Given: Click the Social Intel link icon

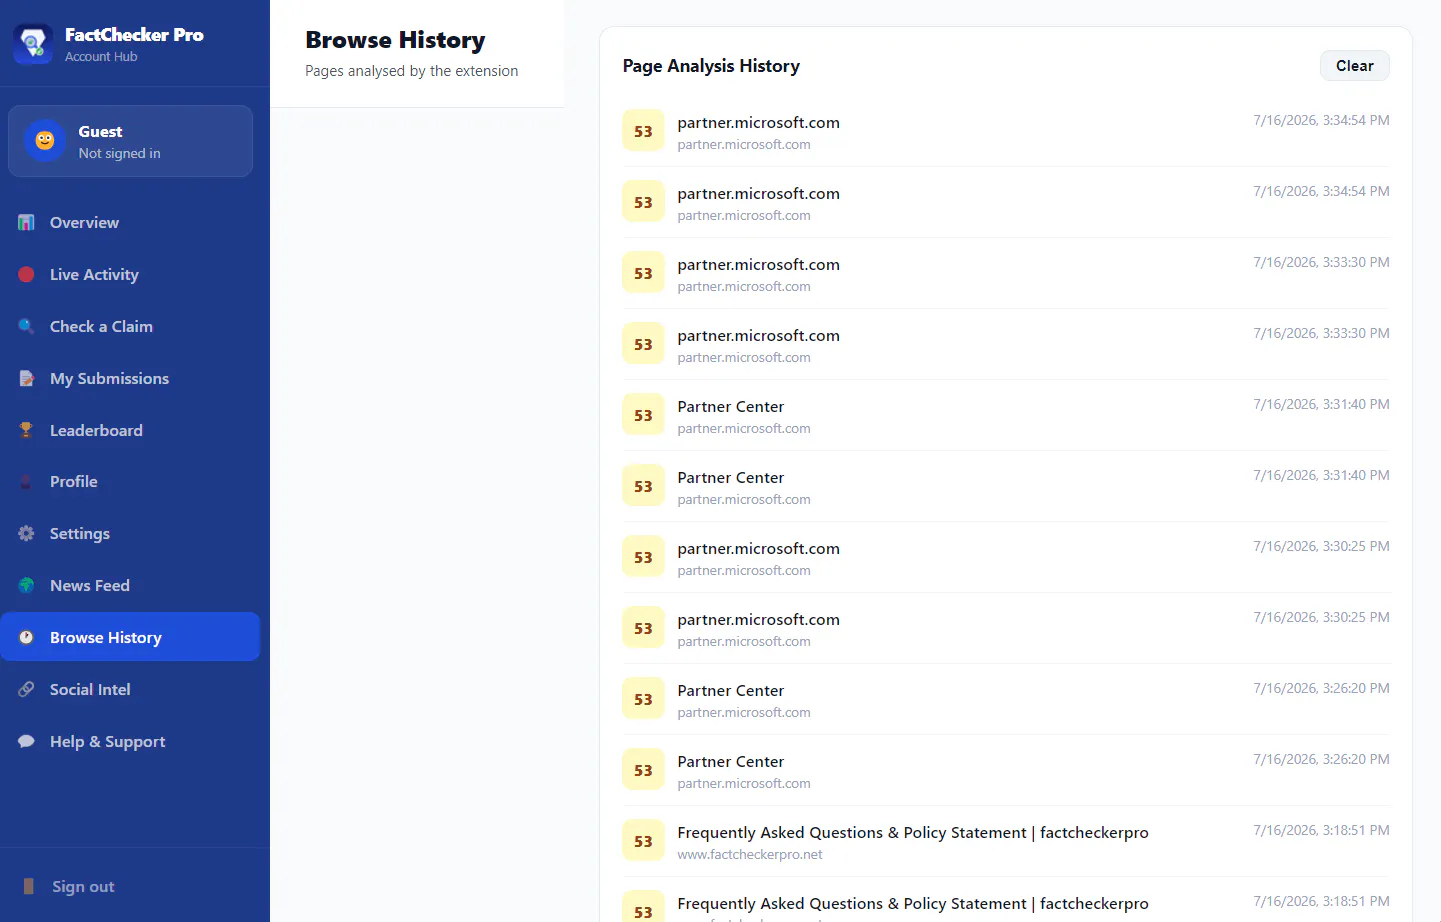Looking at the screenshot, I should coord(26,689).
